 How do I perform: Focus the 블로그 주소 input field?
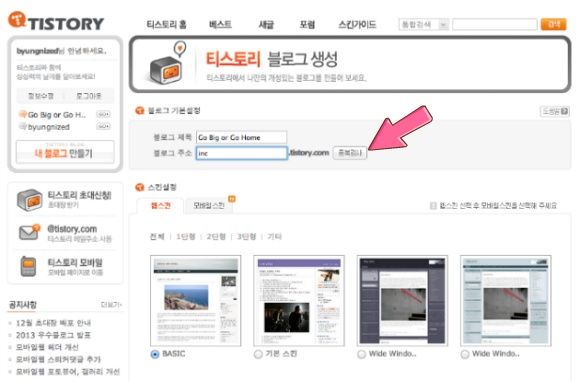242,153
